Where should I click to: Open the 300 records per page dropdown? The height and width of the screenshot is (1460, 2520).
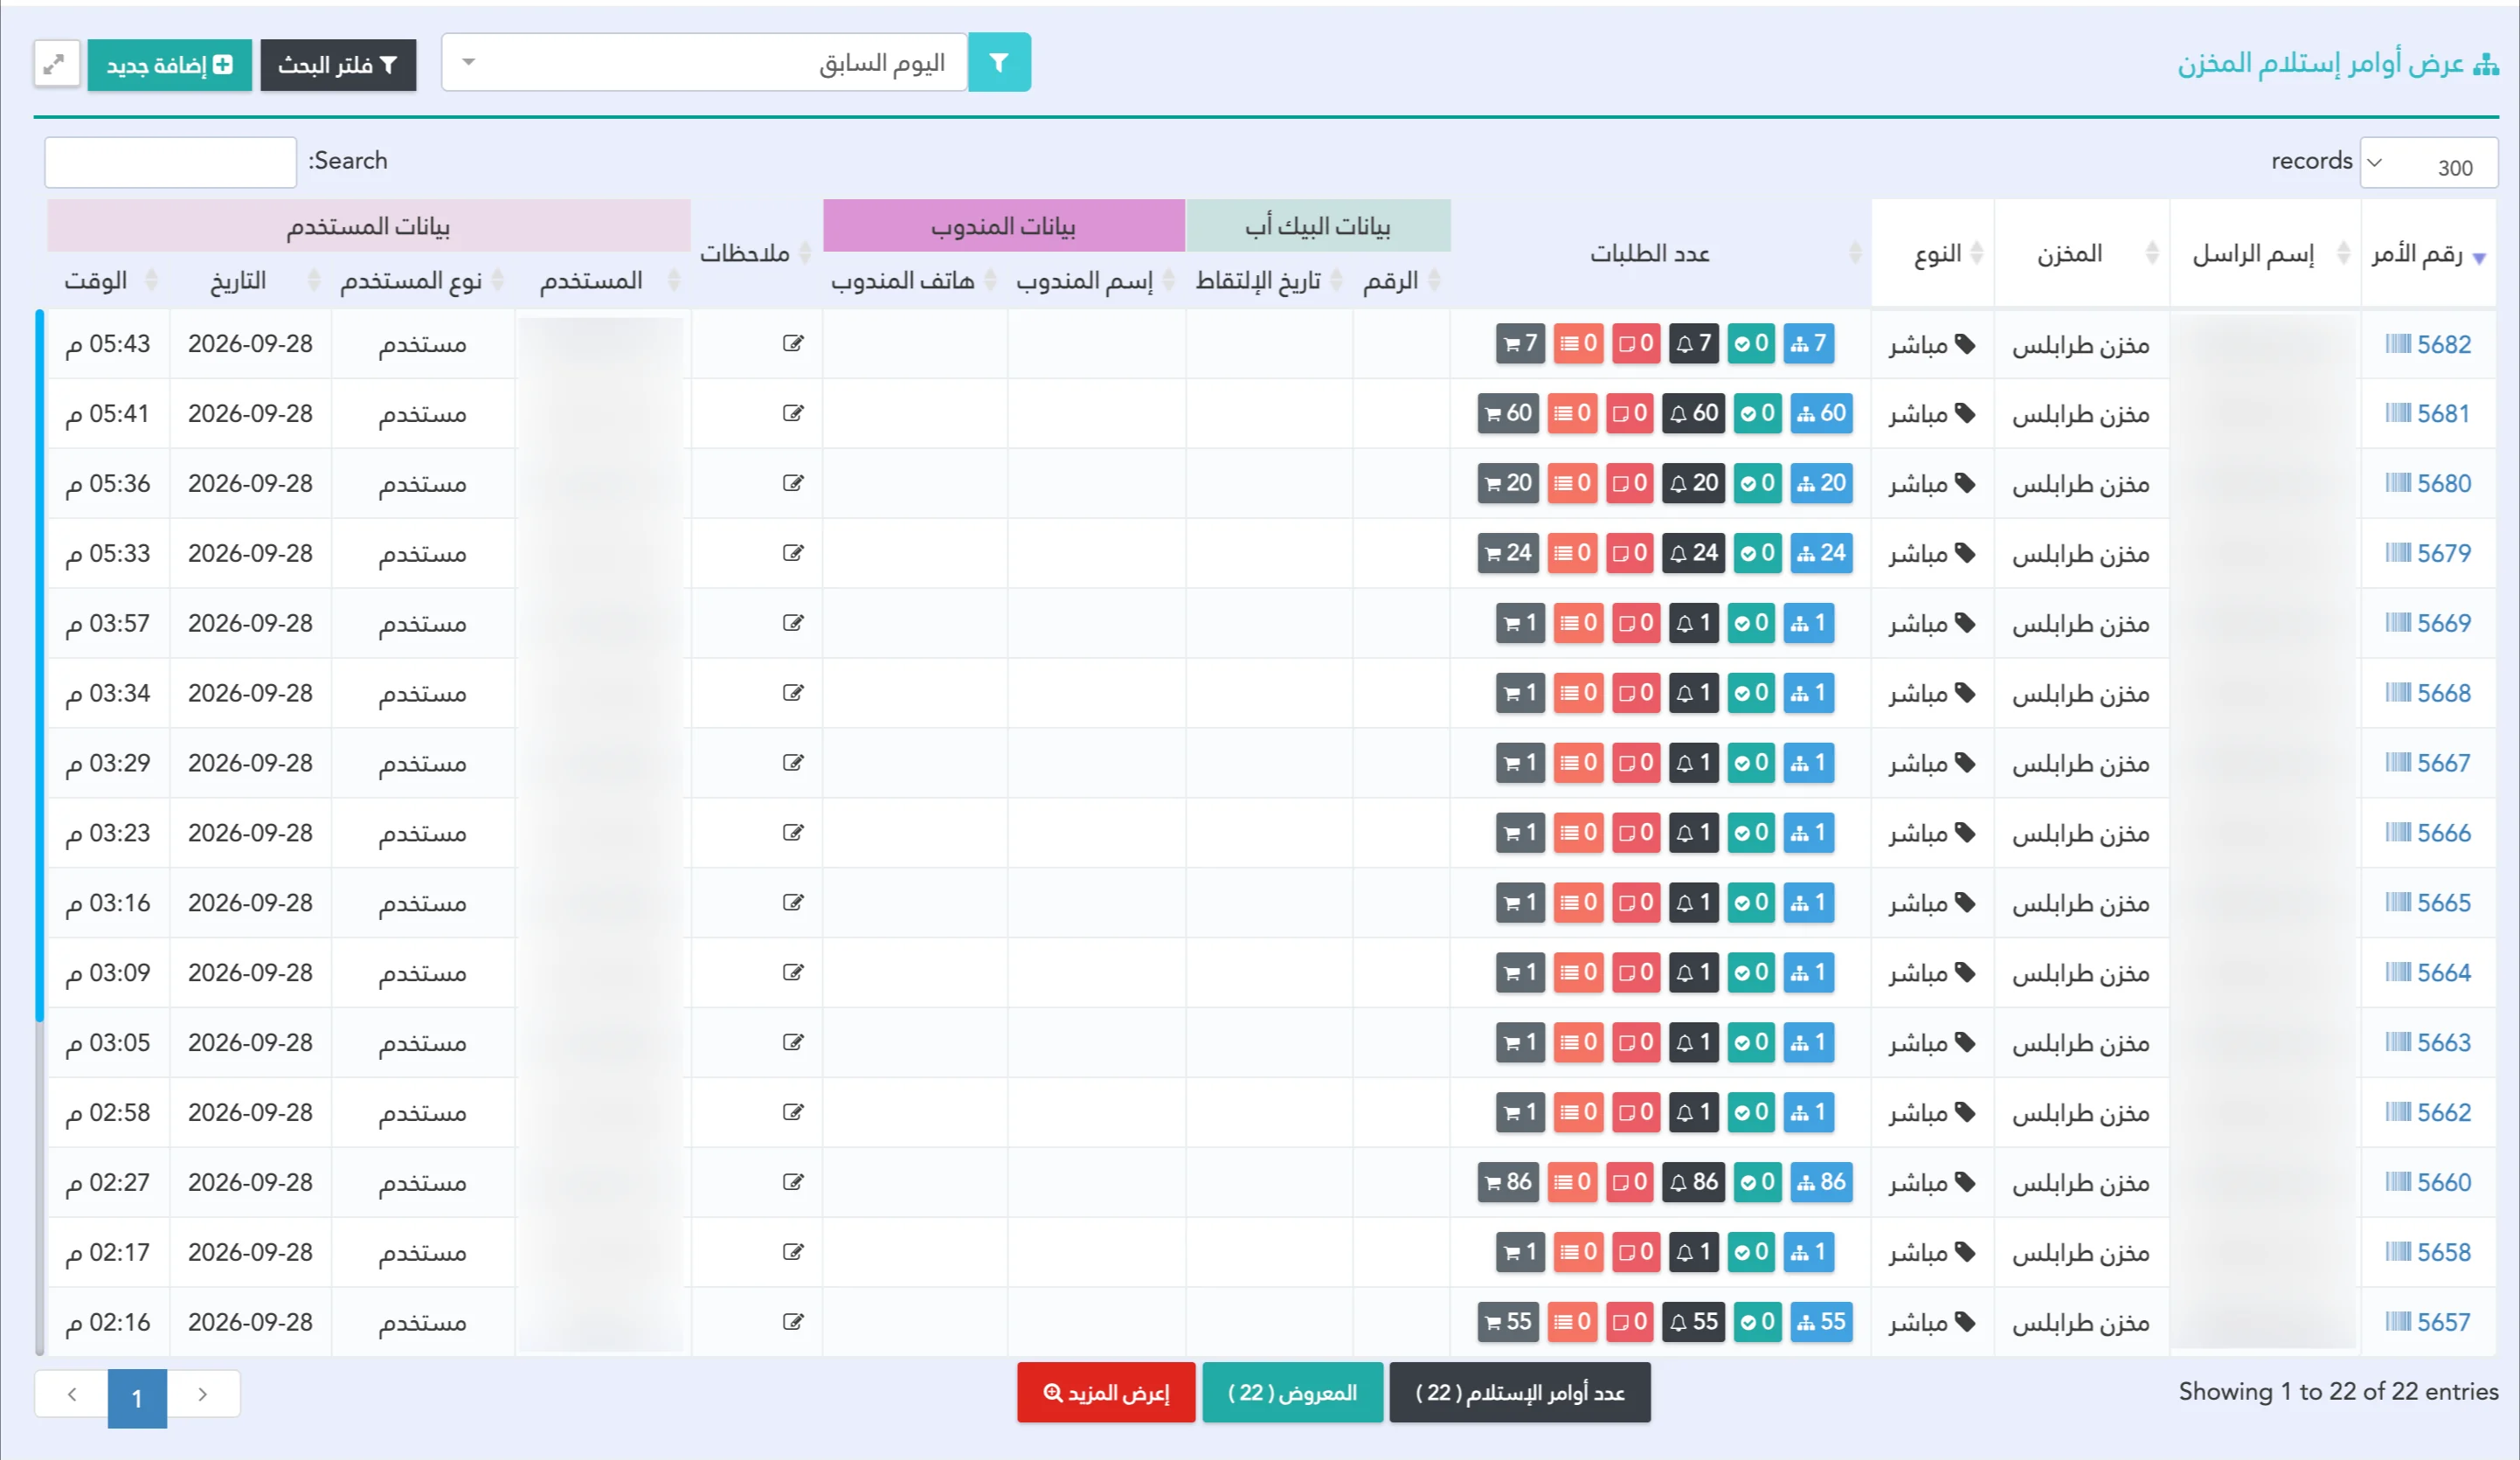[x=2428, y=163]
